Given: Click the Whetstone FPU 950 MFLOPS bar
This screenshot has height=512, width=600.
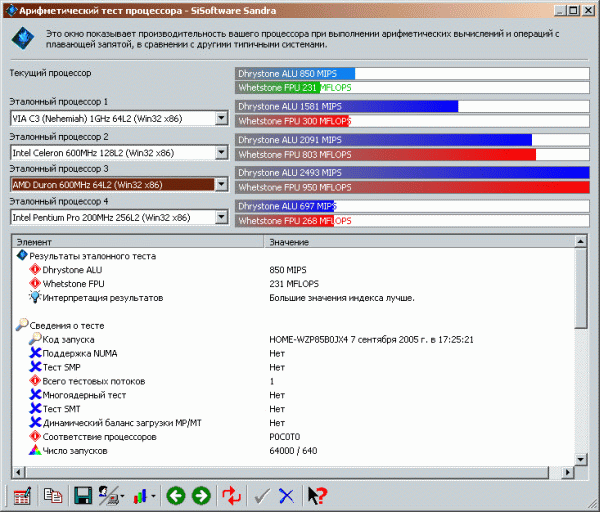Looking at the screenshot, I should point(412,187).
